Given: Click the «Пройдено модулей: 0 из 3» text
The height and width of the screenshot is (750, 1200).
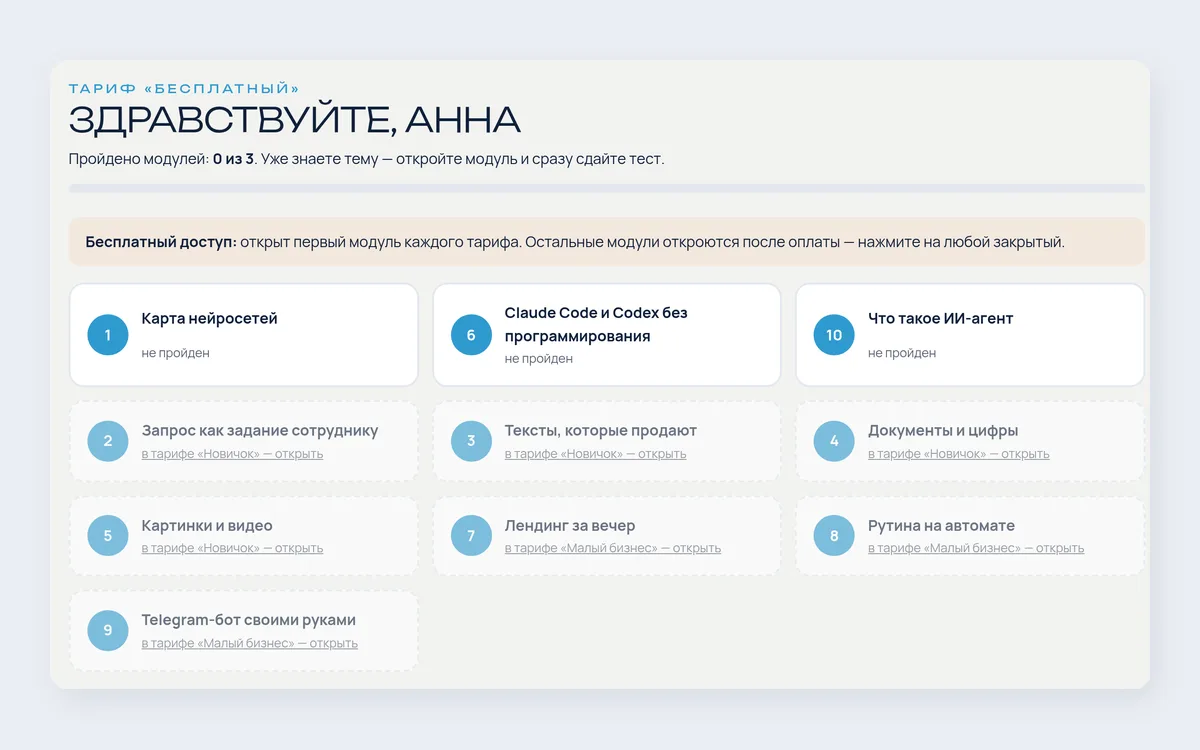Looking at the screenshot, I should coord(161,159).
